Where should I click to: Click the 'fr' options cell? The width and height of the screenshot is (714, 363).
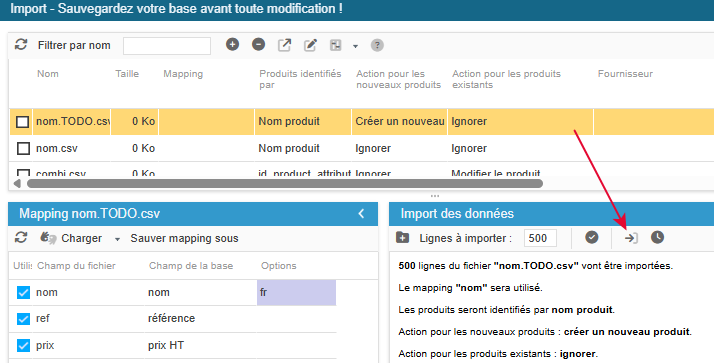click(296, 292)
